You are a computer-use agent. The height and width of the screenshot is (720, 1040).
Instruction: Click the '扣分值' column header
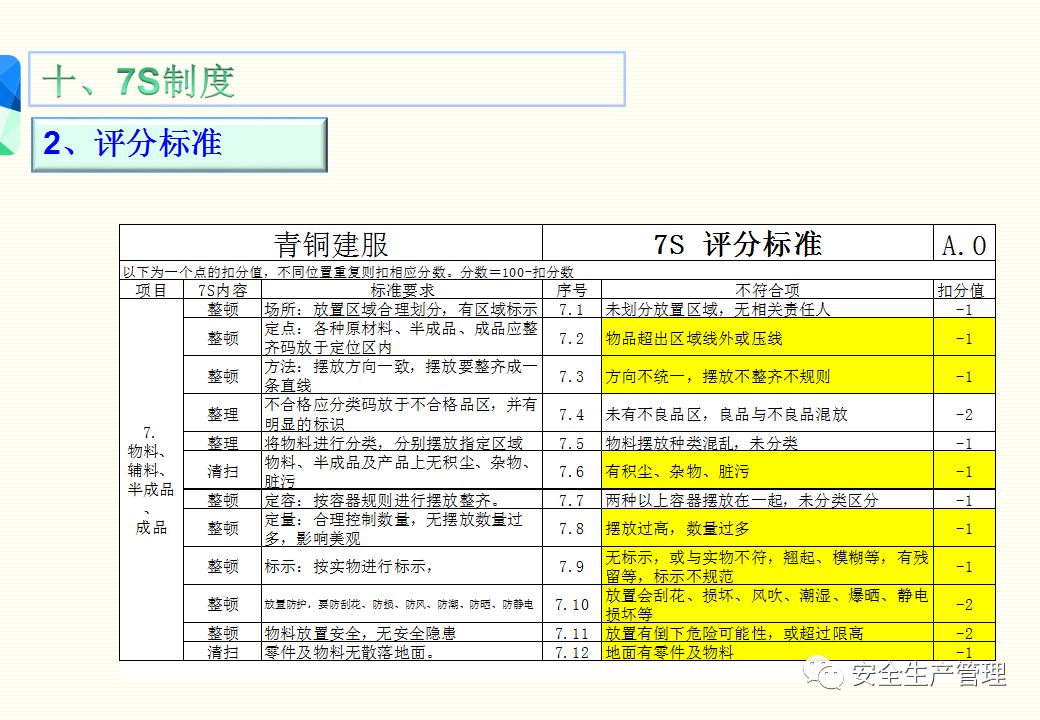(x=964, y=290)
